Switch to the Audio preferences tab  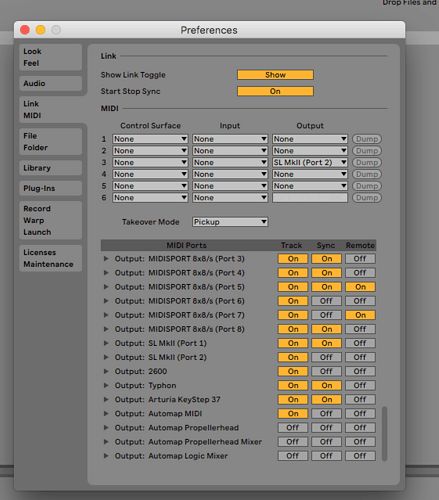coord(51,83)
